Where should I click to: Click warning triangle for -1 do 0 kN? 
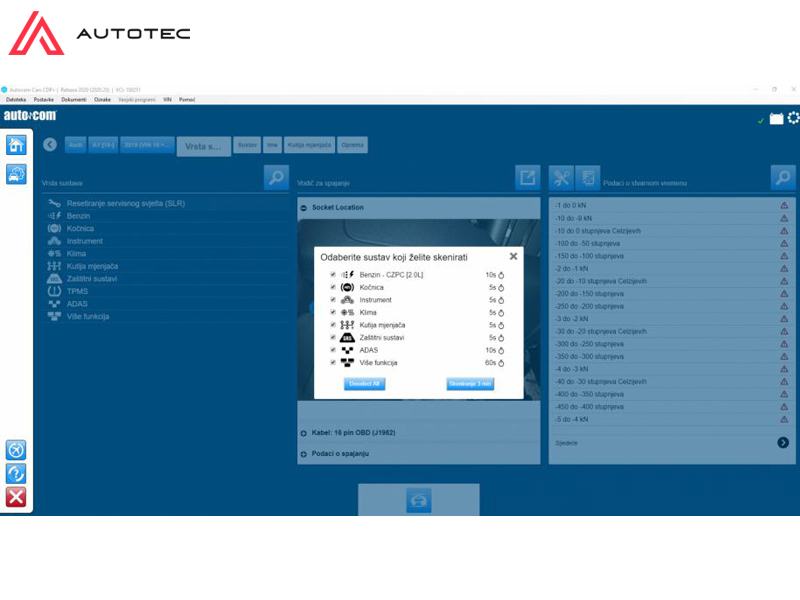(x=784, y=205)
